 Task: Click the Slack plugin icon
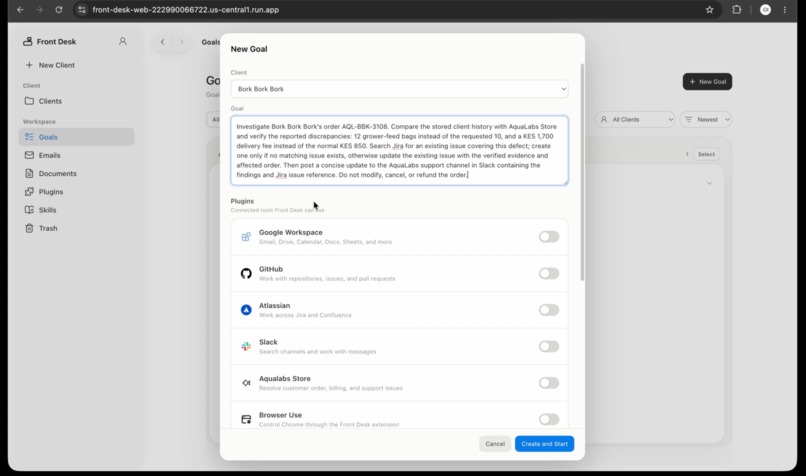246,346
